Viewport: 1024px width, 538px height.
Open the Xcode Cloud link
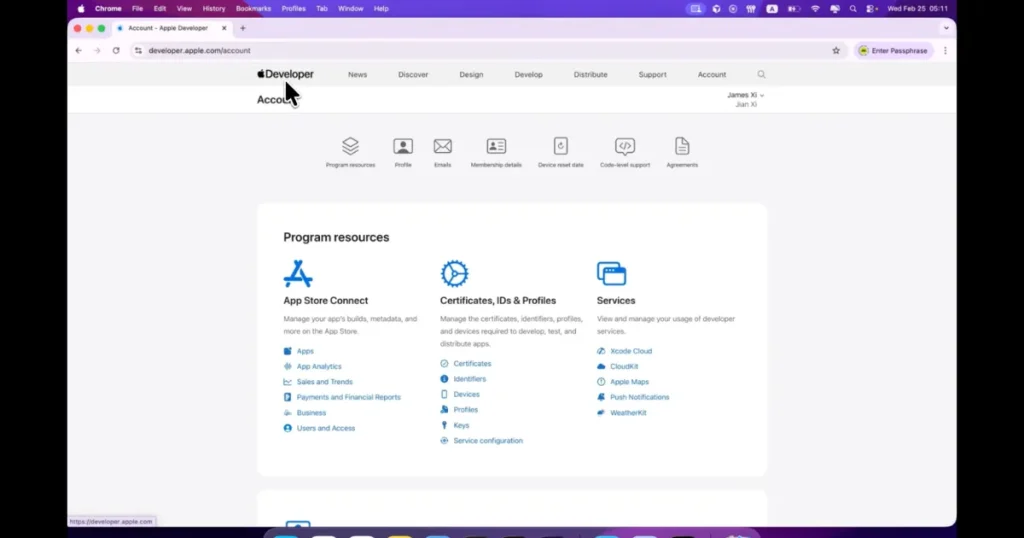[631, 351]
